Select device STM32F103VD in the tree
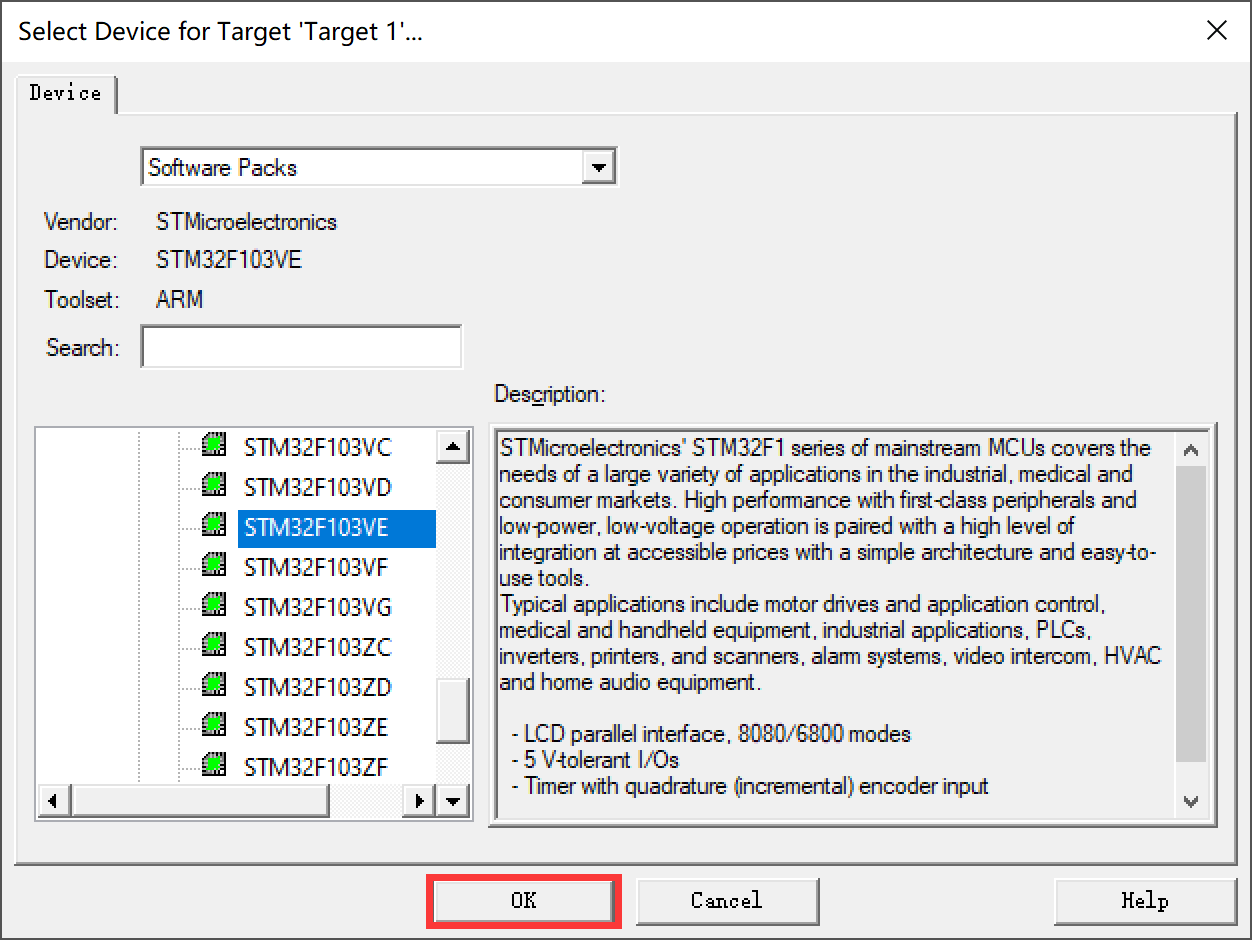This screenshot has height=940, width=1252. pyautogui.click(x=317, y=488)
